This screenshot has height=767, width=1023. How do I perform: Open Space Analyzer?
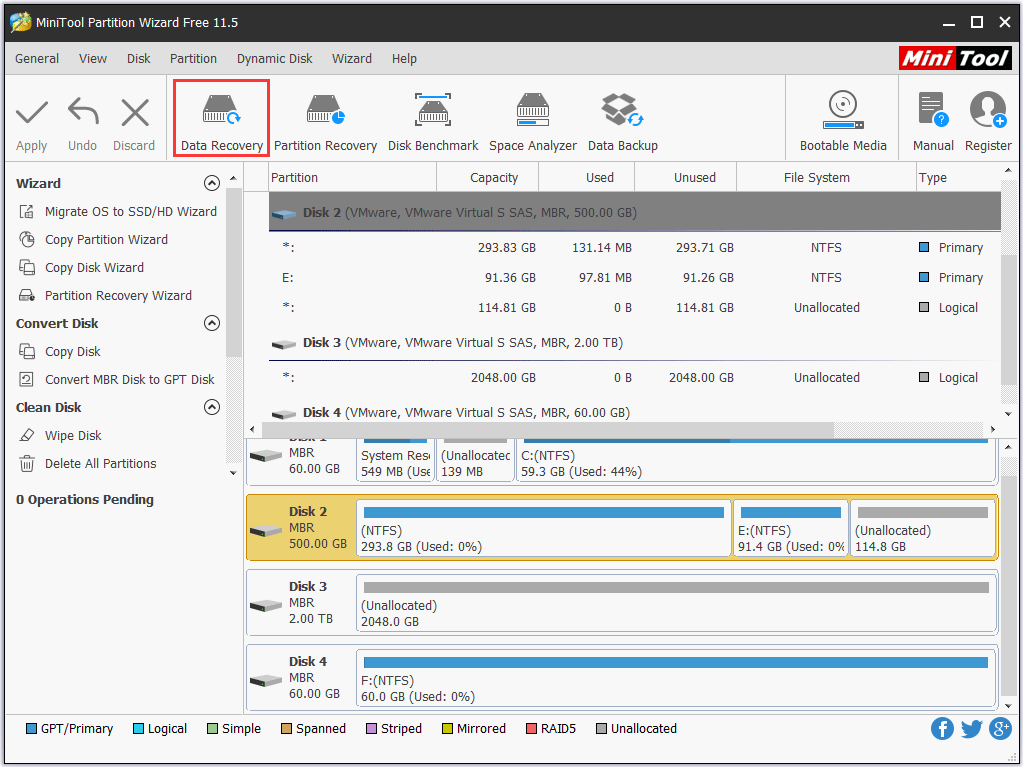coord(532,119)
